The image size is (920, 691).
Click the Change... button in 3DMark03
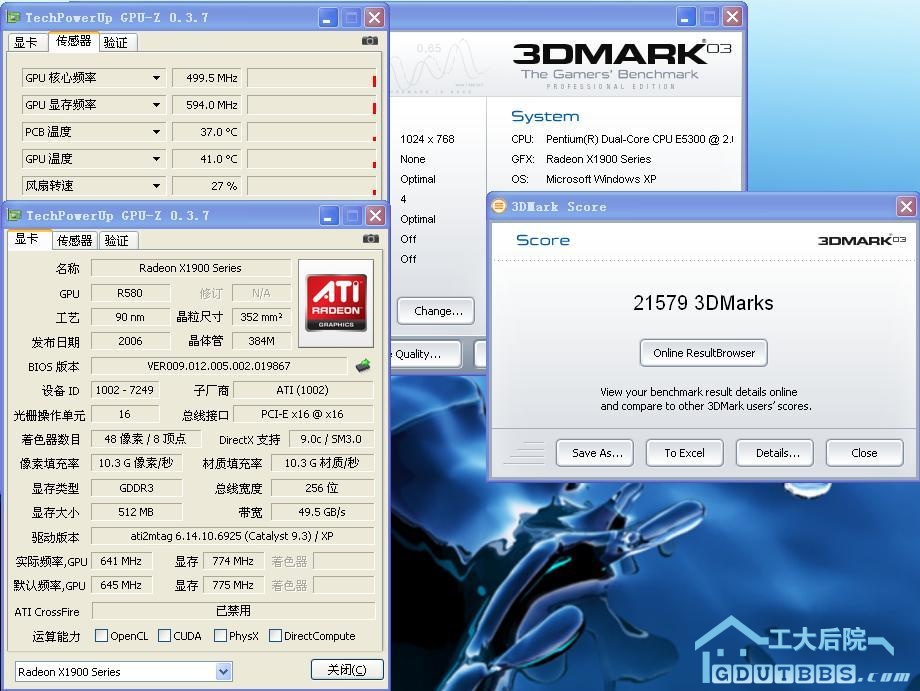click(436, 311)
